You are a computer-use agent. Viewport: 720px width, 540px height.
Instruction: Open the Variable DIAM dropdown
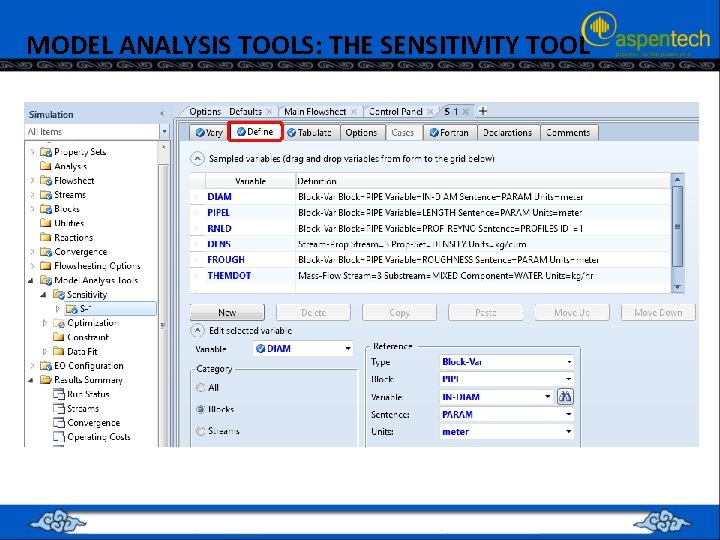click(348, 349)
